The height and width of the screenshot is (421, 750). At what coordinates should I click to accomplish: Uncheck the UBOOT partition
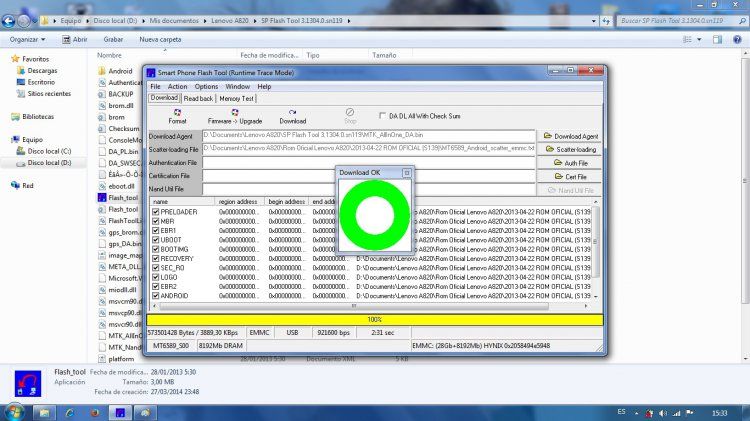pos(155,240)
